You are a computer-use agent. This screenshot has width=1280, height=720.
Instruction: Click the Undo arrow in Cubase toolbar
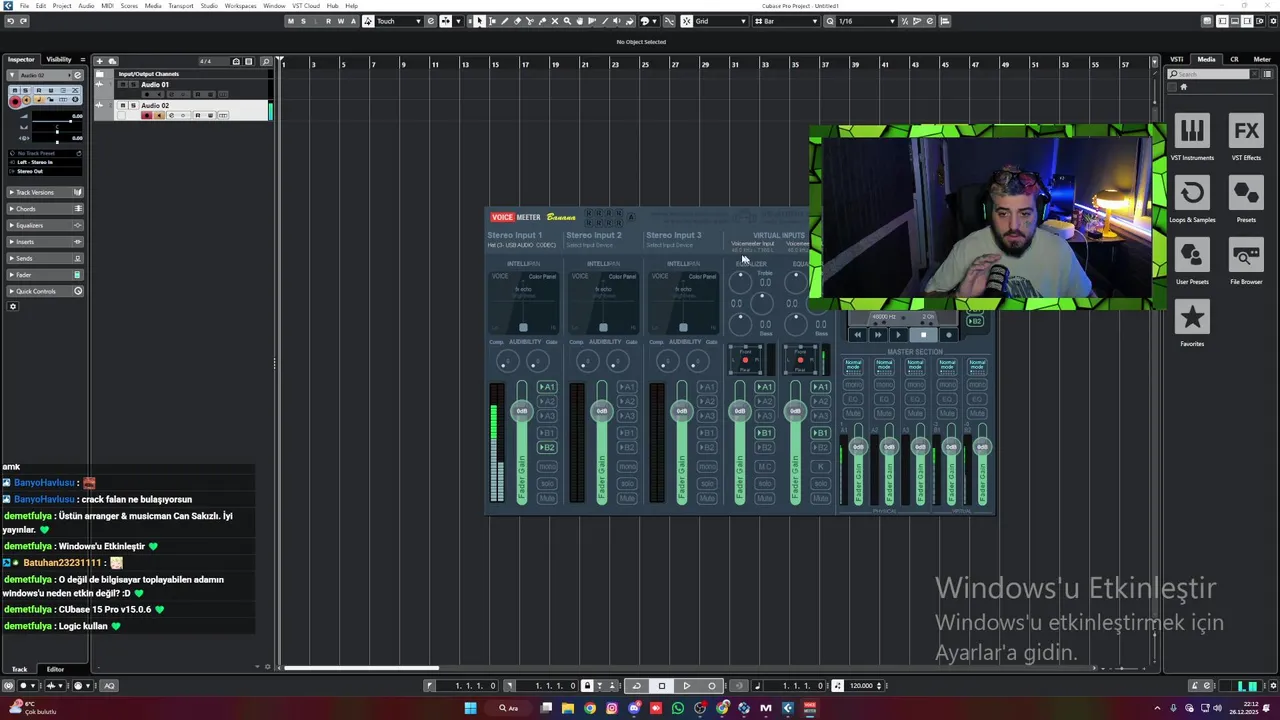click(10, 21)
